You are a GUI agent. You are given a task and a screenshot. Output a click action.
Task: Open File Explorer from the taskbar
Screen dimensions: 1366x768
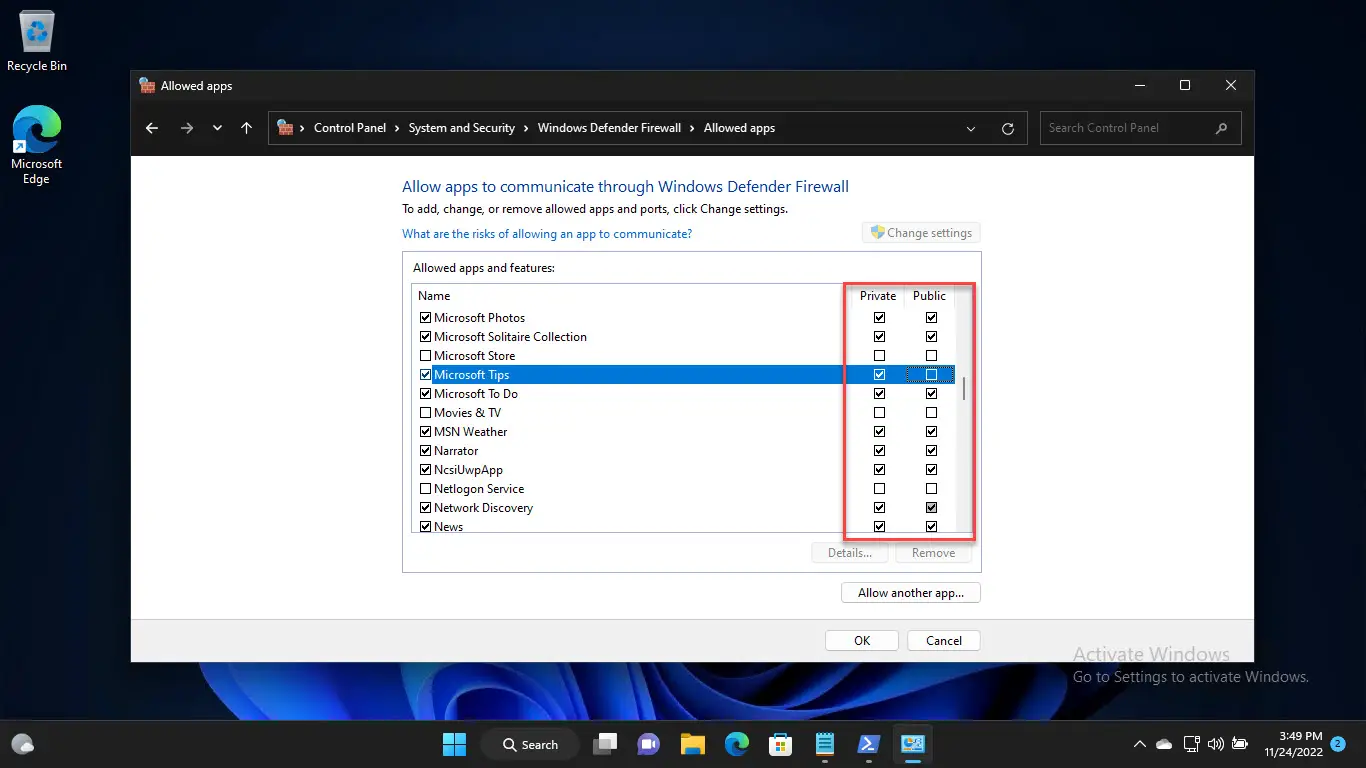(x=692, y=744)
